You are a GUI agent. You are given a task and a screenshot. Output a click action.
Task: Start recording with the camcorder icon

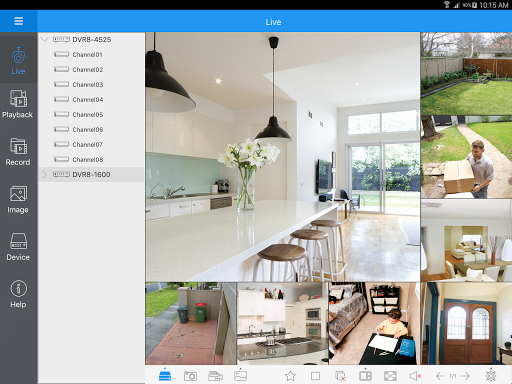(215, 376)
